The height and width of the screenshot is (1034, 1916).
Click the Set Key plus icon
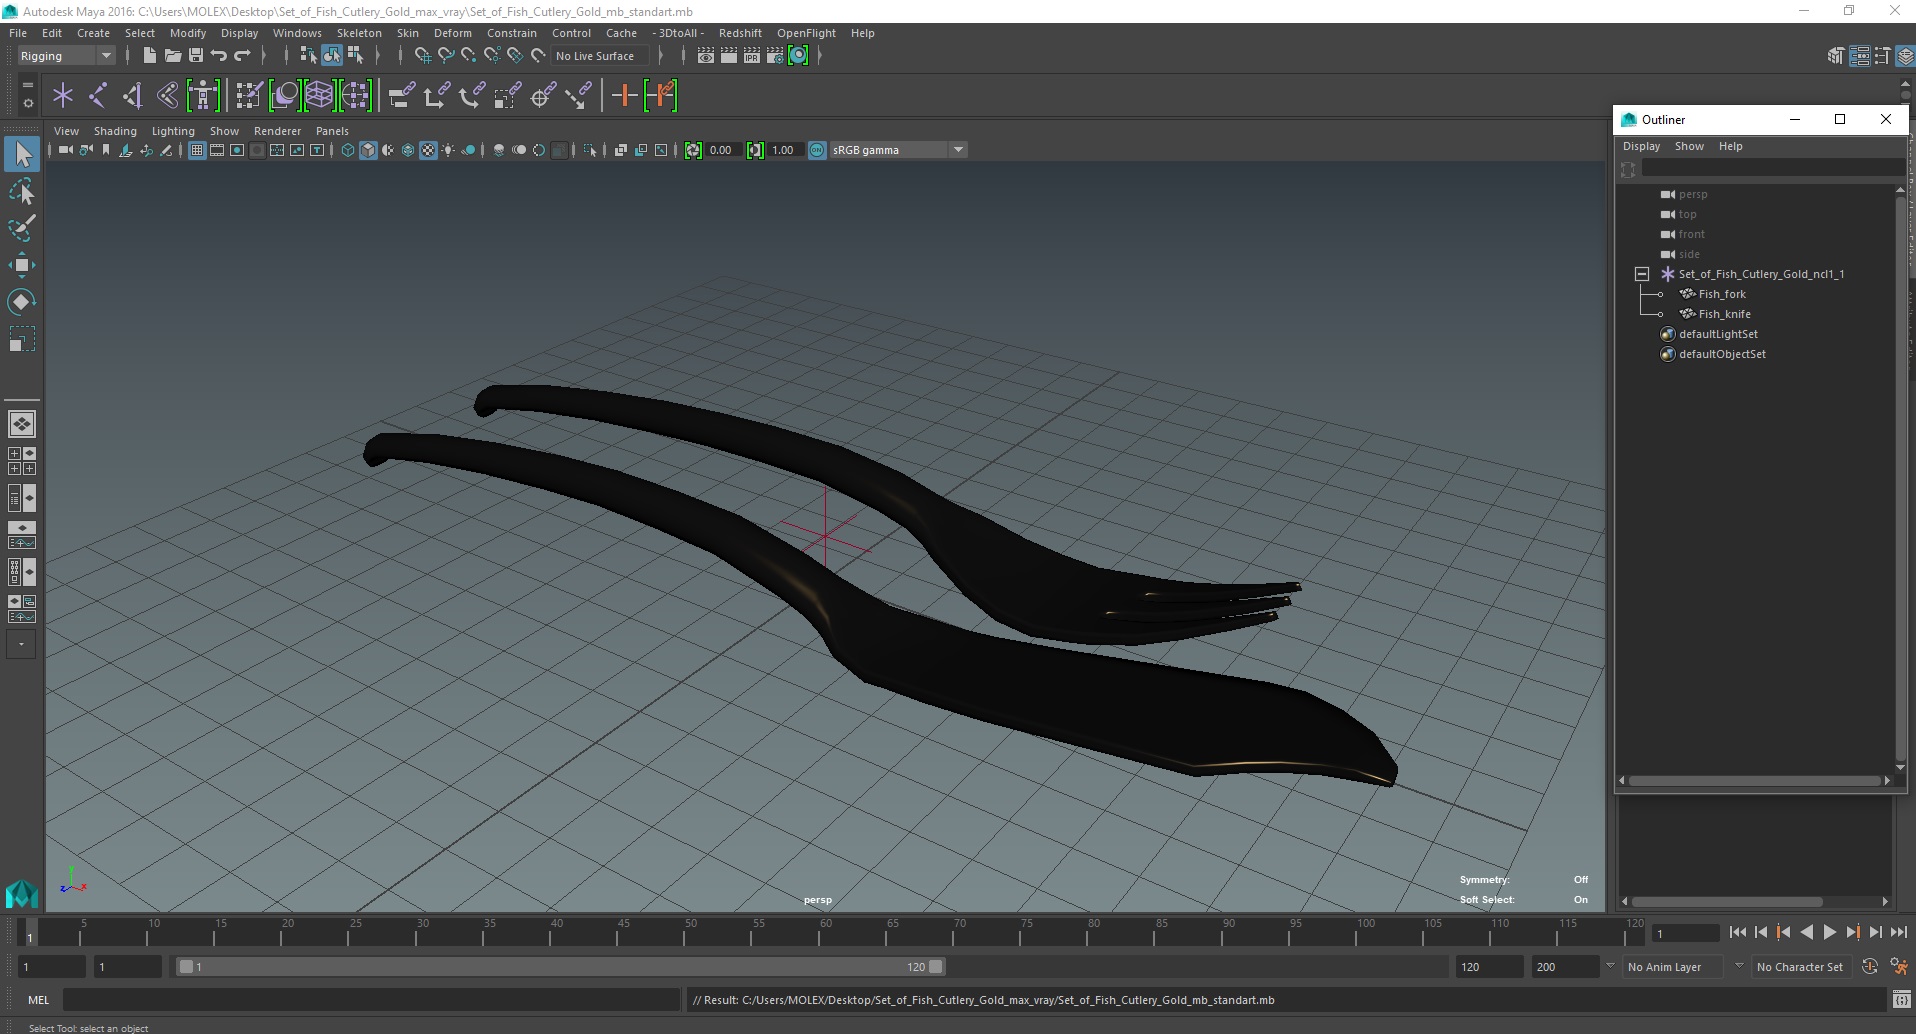point(624,96)
